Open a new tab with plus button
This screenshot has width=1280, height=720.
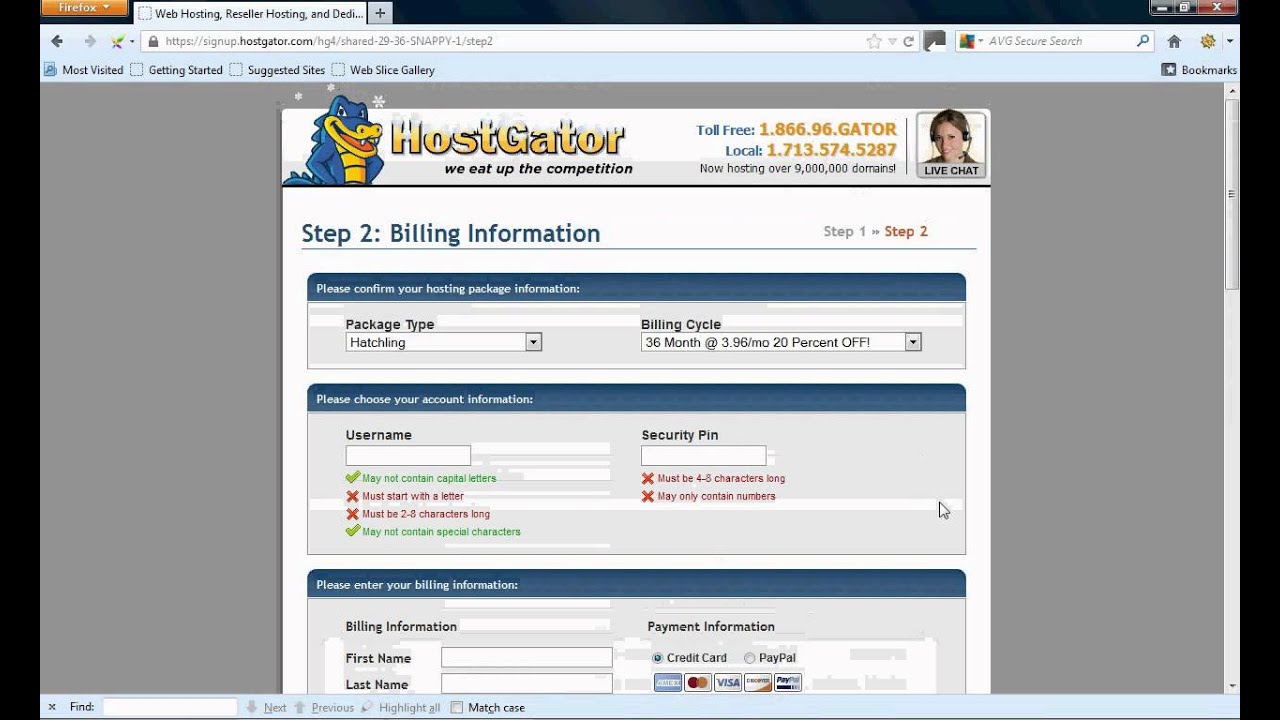point(380,13)
